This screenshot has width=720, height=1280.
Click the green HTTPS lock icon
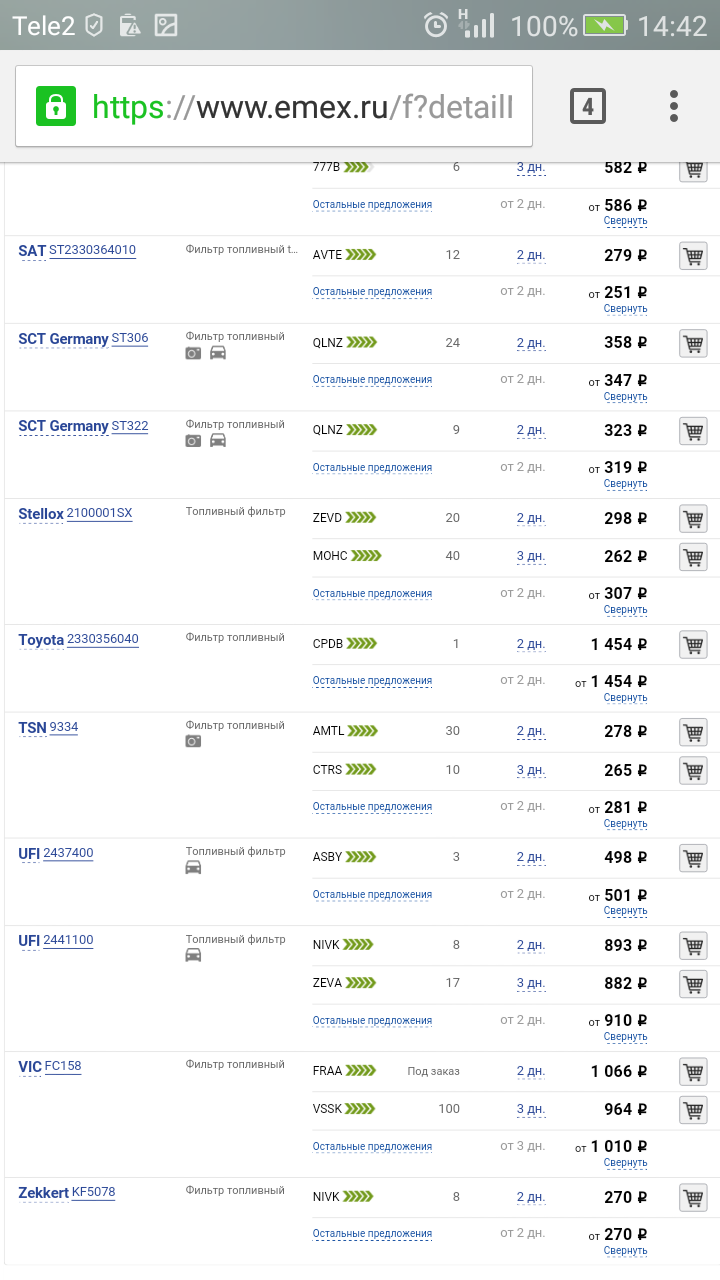click(x=56, y=106)
